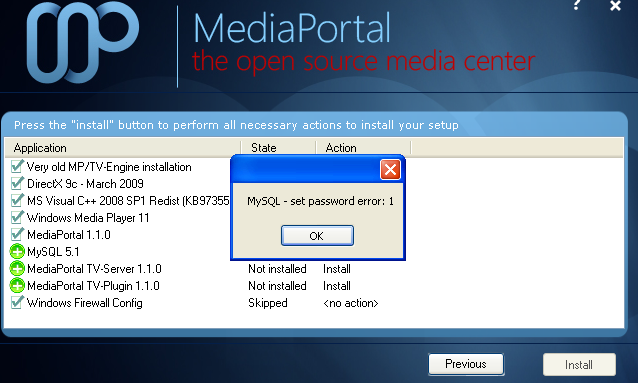Screen dimensions: 638x383
Task: Click 'Install' action of TV-Plugin row
Action: tap(336, 286)
